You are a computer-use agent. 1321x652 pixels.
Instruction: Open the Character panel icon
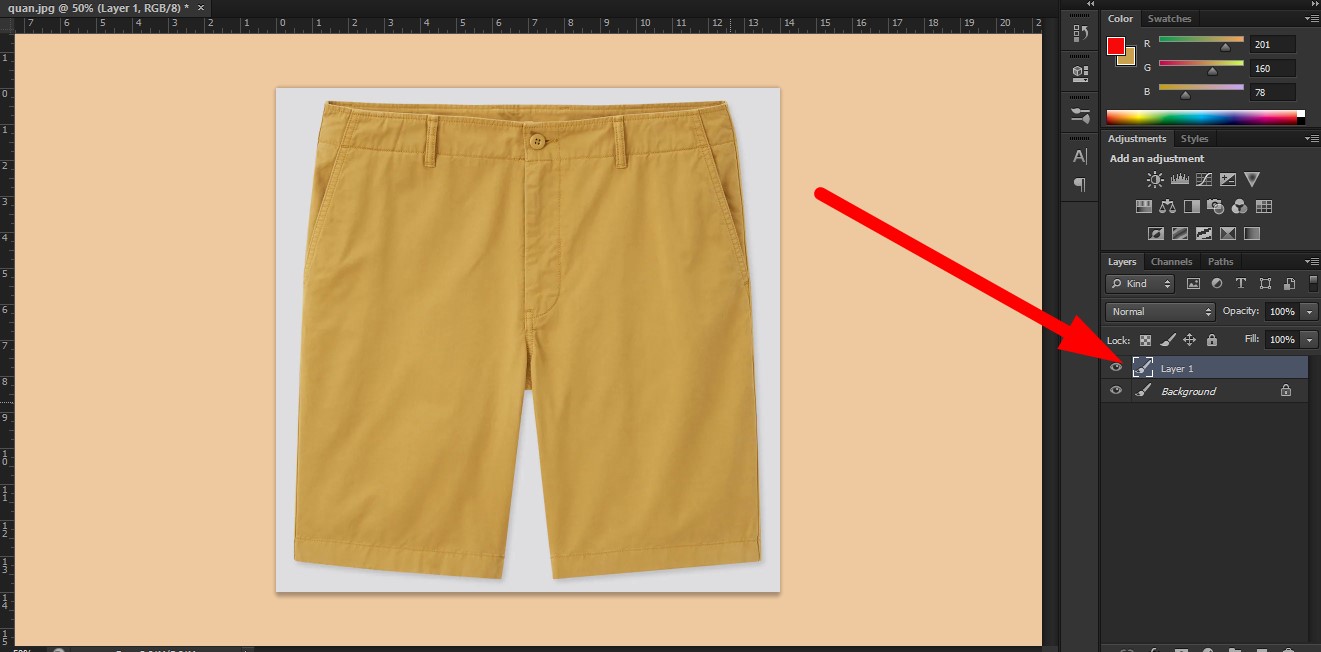[1080, 156]
